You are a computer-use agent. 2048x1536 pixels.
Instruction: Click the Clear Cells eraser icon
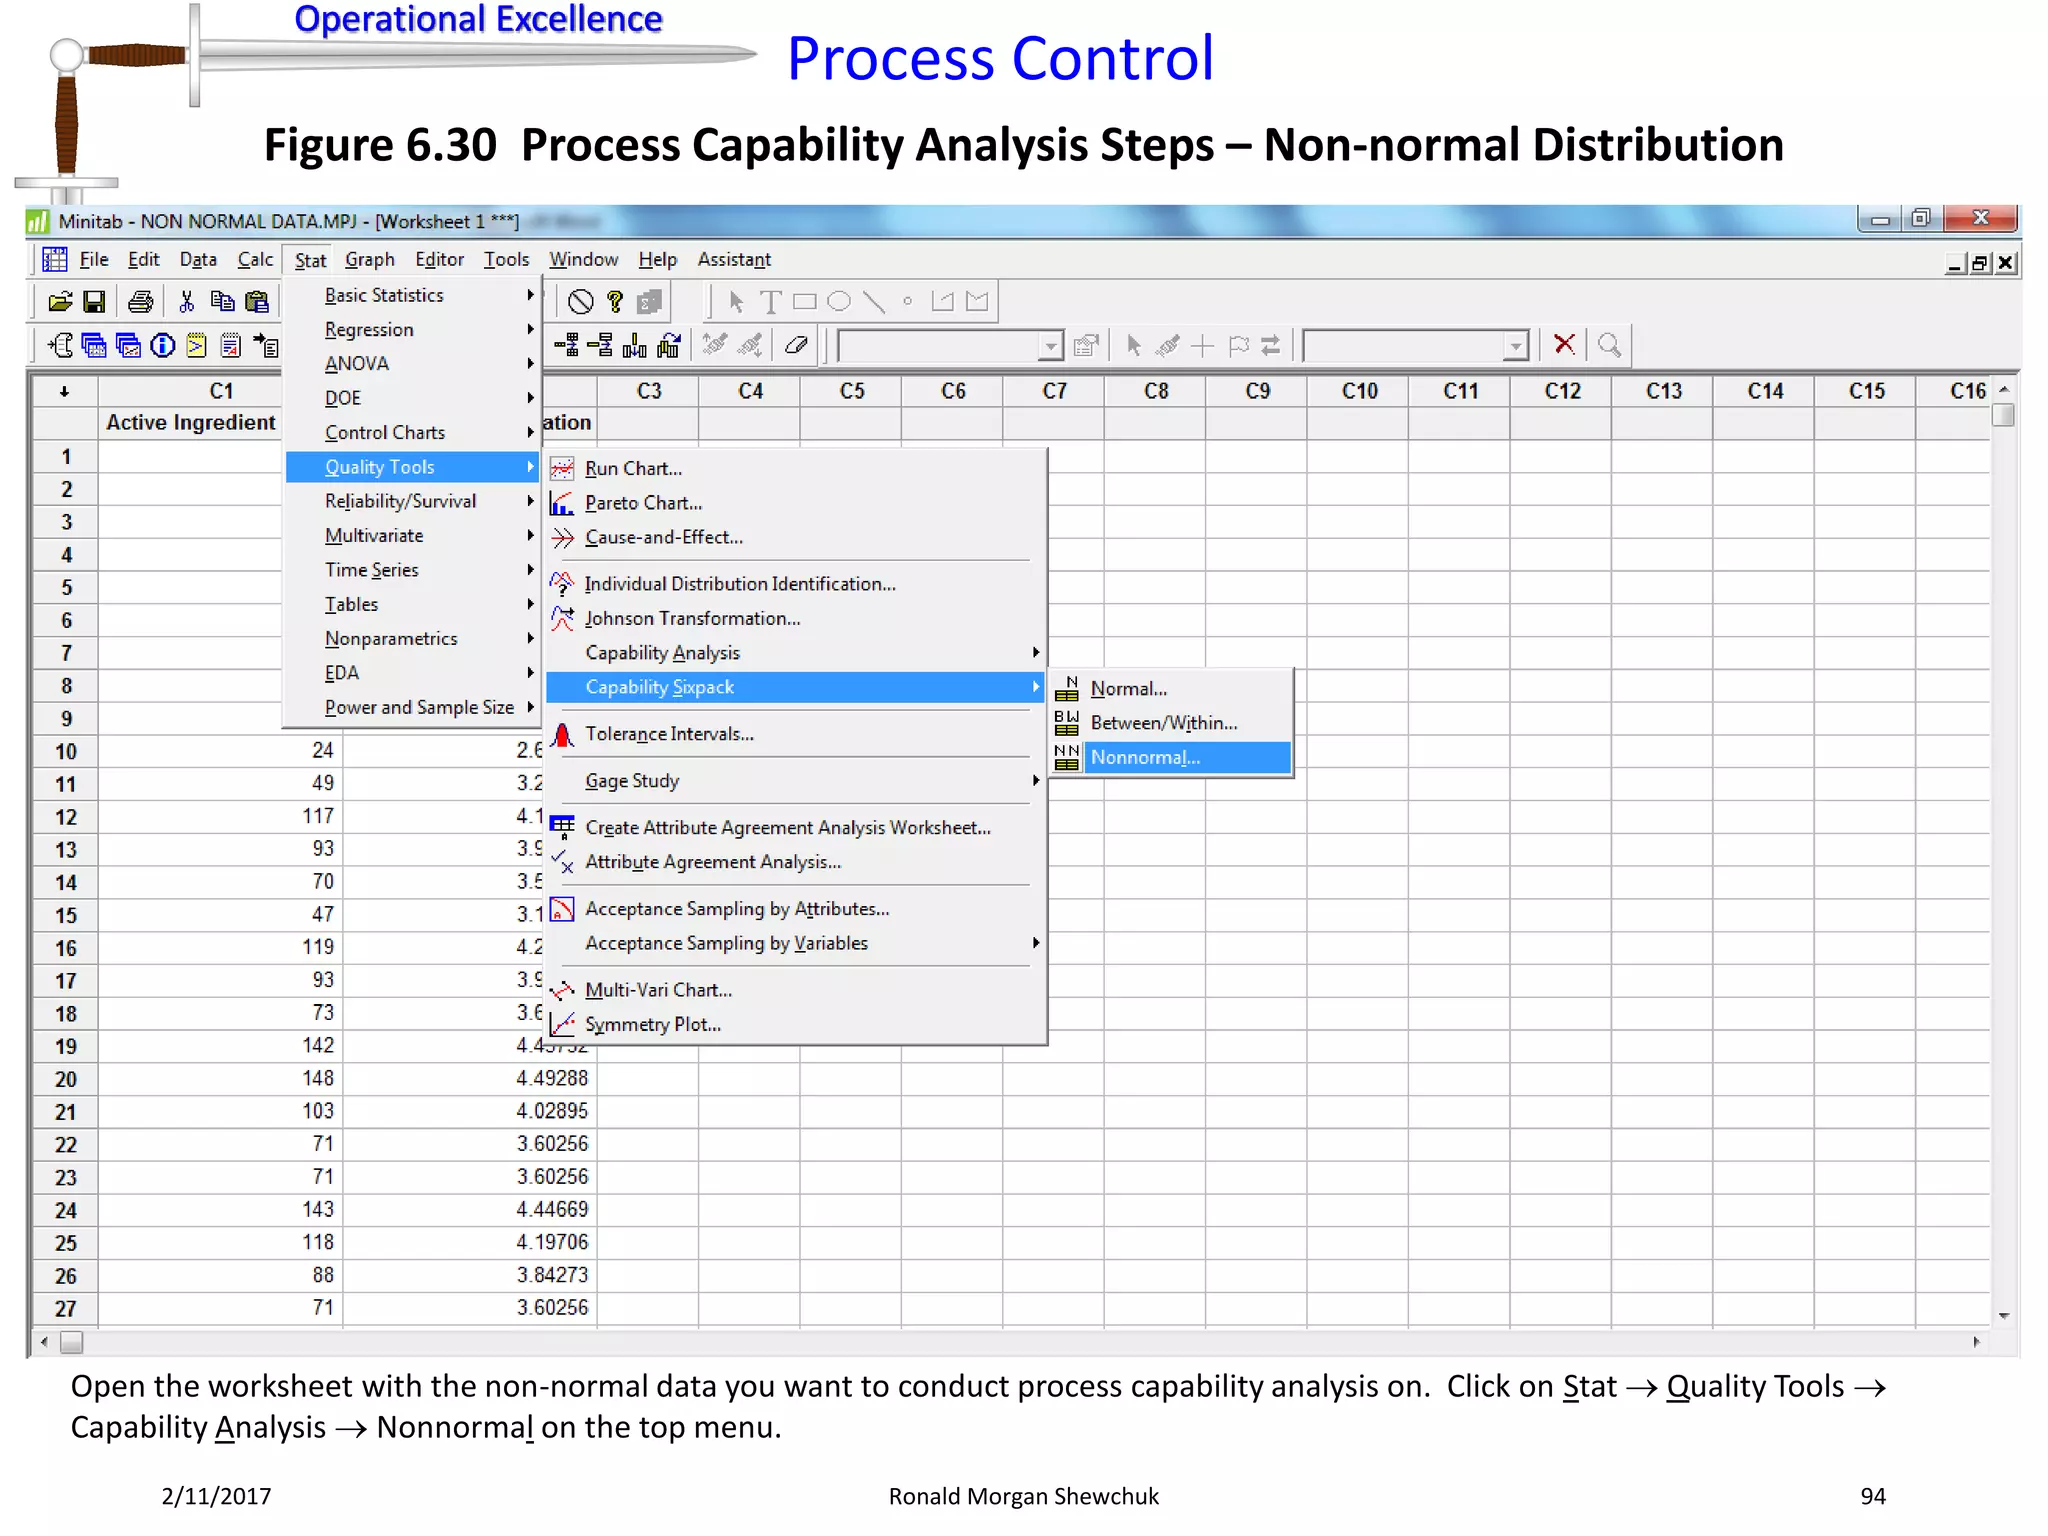click(796, 345)
